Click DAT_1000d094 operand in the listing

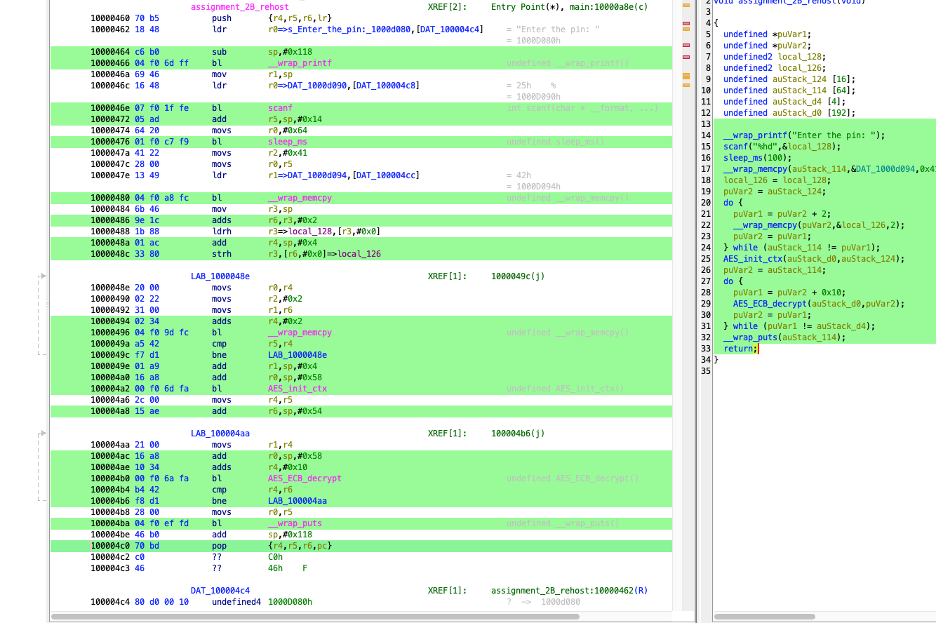(x=319, y=176)
